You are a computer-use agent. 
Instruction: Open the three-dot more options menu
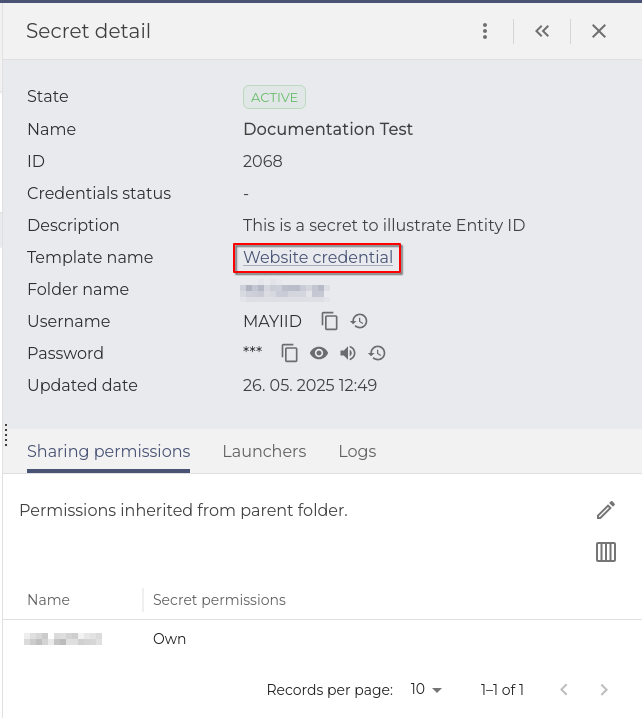tap(485, 31)
